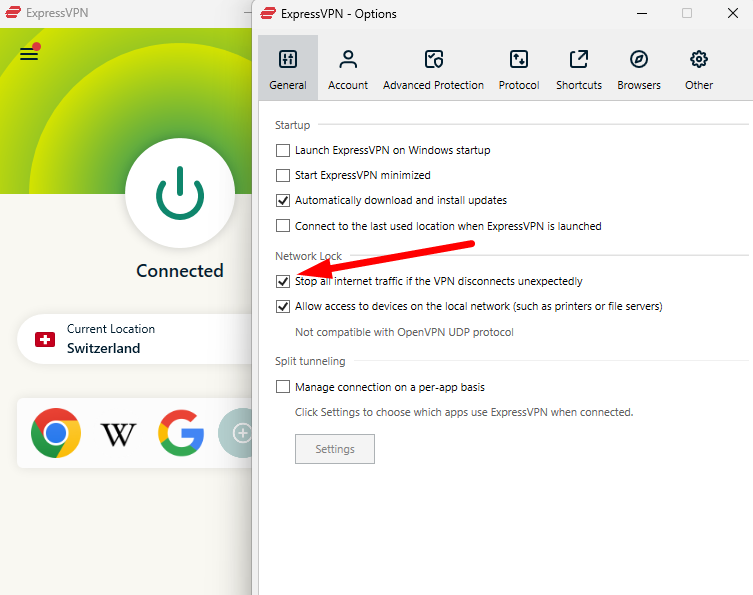Click Not compatible with OpenVPN UDP note
753x595 pixels.
pos(404,332)
